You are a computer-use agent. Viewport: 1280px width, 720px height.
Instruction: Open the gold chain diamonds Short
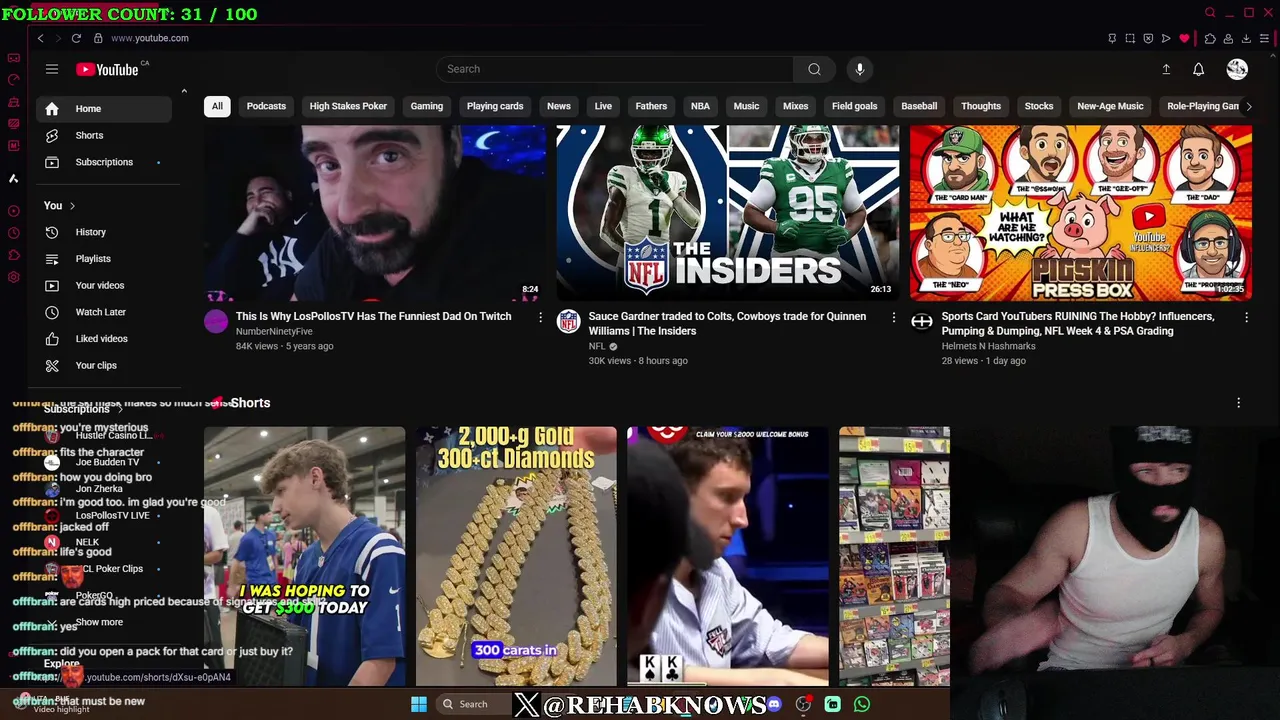[516, 556]
